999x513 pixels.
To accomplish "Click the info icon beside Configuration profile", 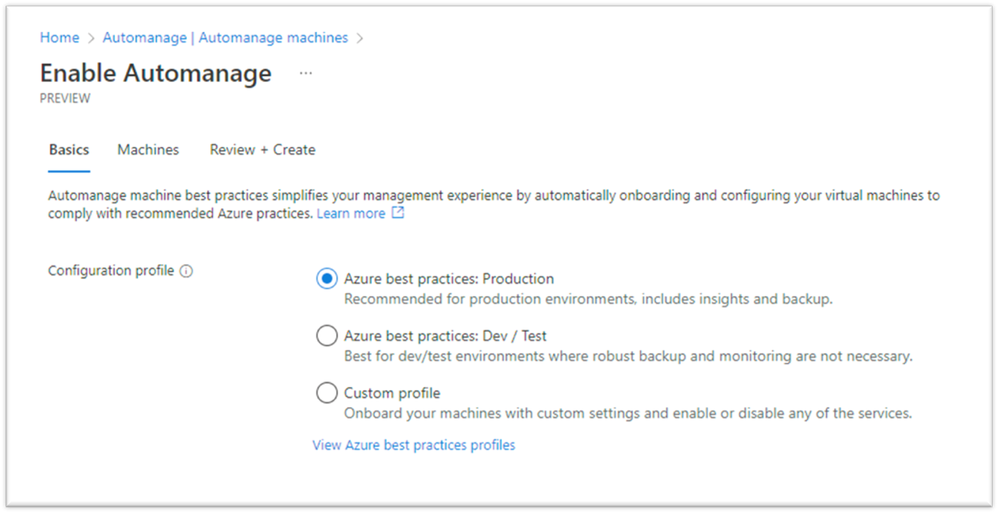I will coord(186,271).
